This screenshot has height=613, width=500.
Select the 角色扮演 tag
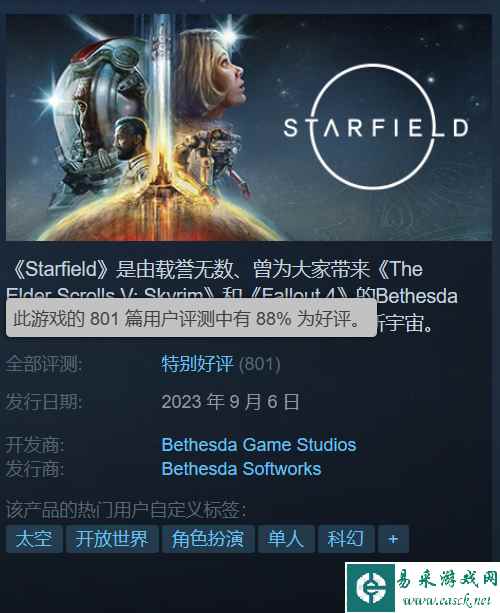point(208,539)
